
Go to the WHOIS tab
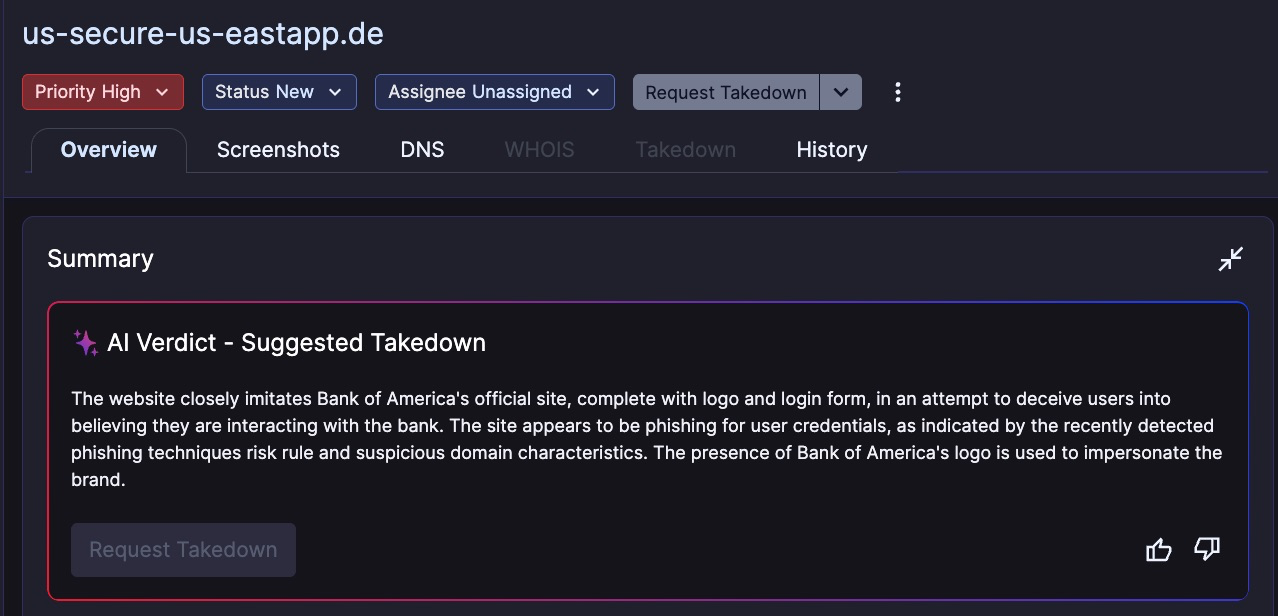pos(539,150)
